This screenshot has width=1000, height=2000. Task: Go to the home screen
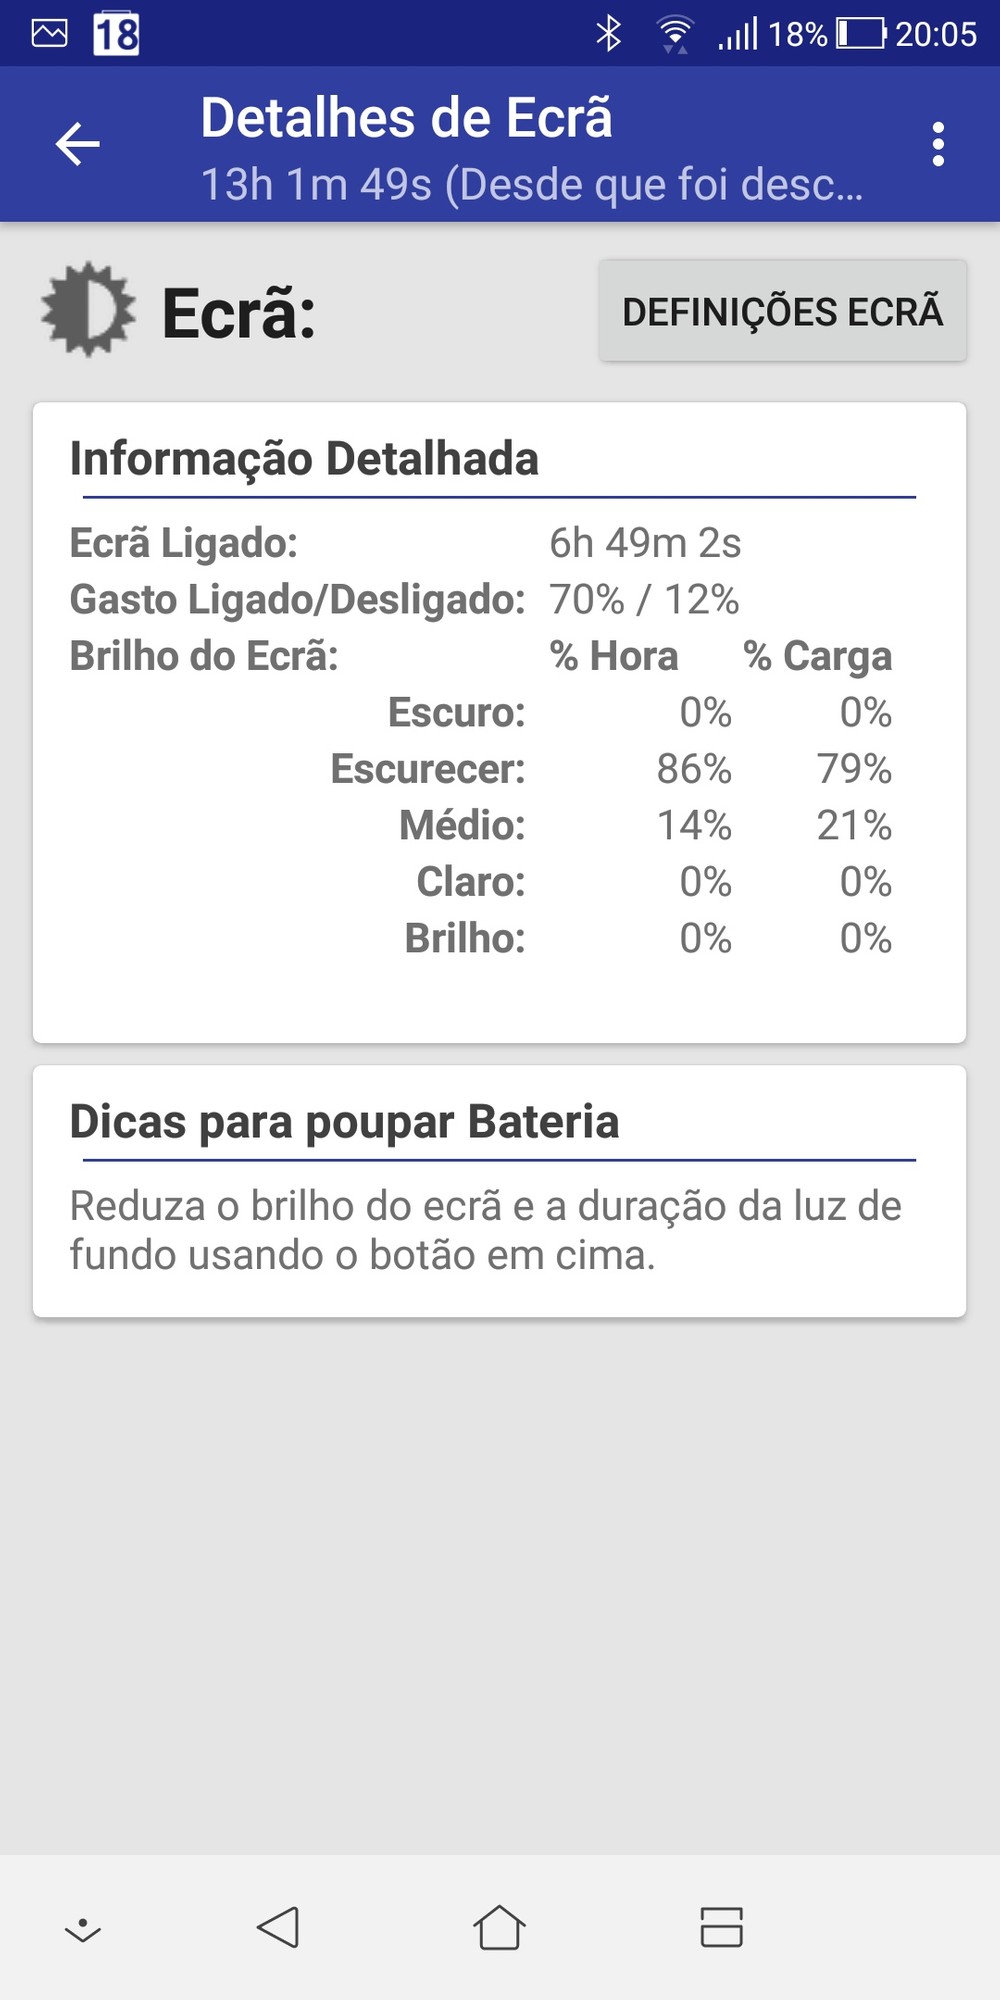click(499, 1927)
